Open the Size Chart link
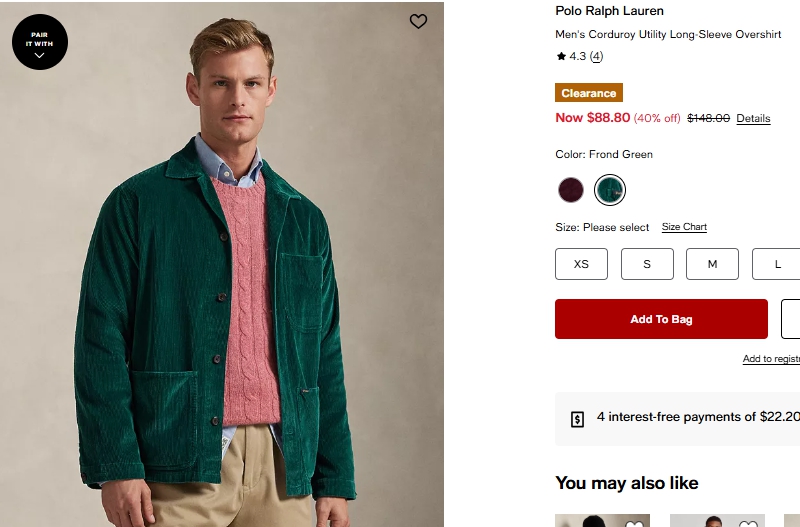800x527 pixels. pos(684,227)
